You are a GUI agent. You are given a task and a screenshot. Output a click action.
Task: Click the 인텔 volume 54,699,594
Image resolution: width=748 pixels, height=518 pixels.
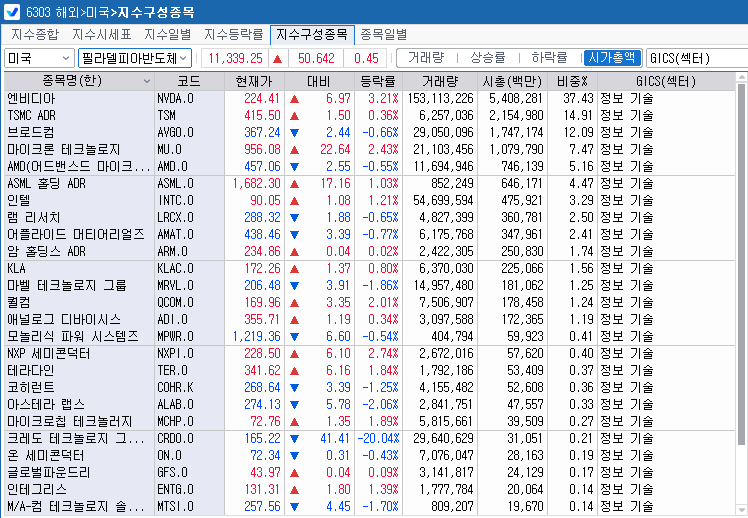[x=443, y=201]
